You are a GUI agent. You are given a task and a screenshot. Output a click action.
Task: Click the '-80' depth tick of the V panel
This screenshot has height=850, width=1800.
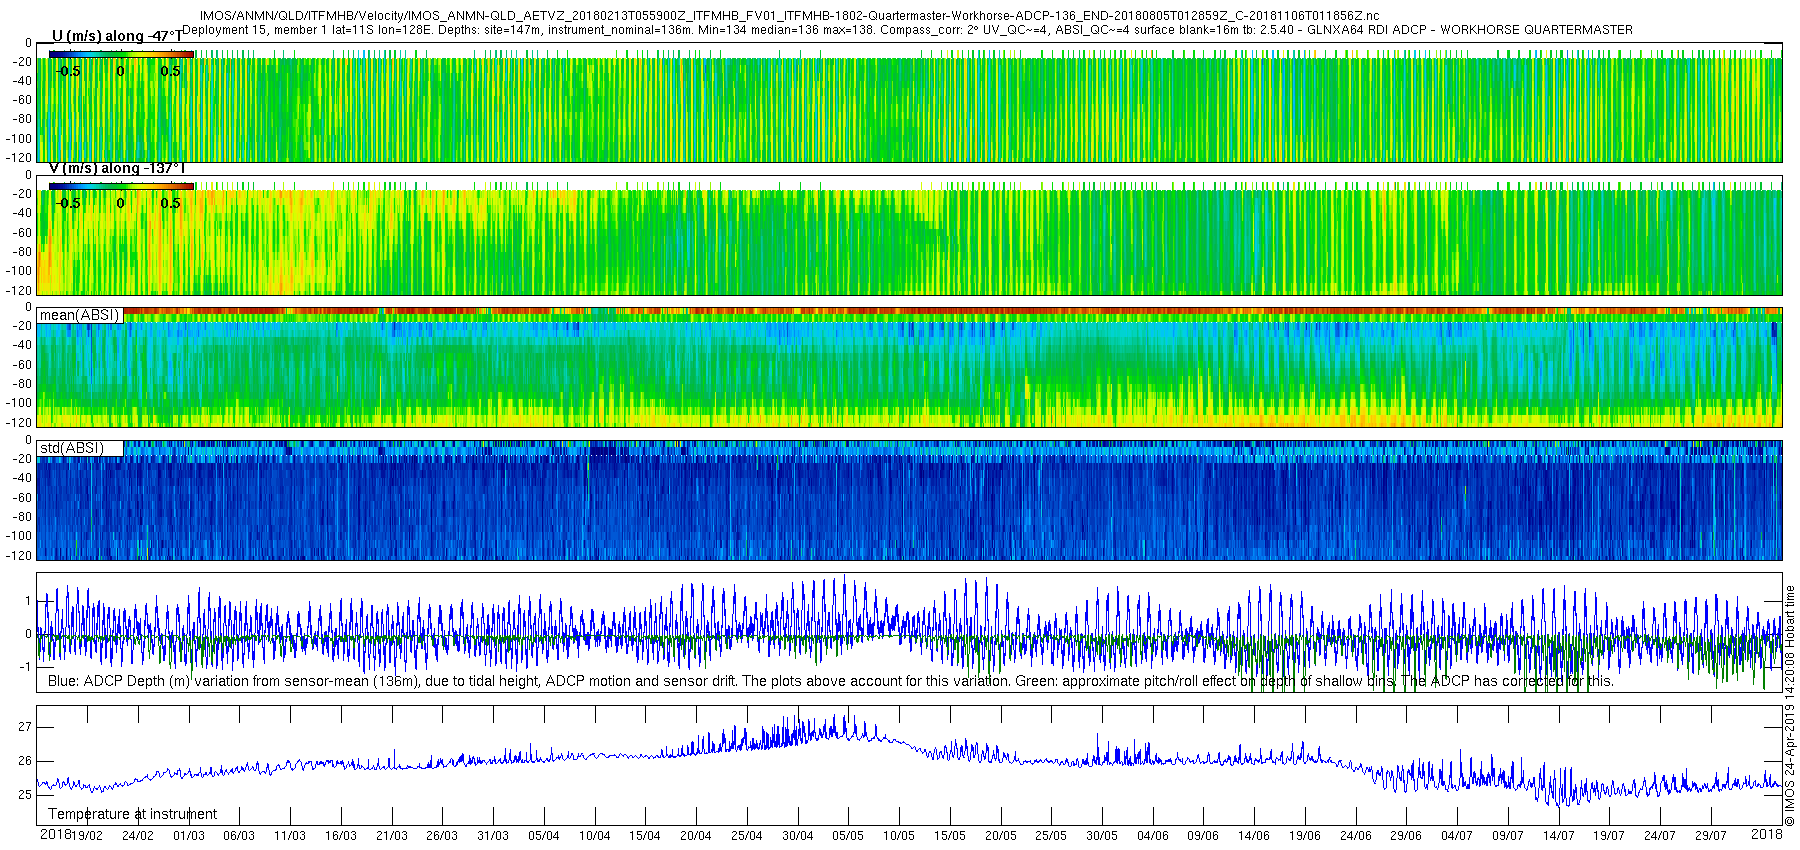pyautogui.click(x=21, y=251)
